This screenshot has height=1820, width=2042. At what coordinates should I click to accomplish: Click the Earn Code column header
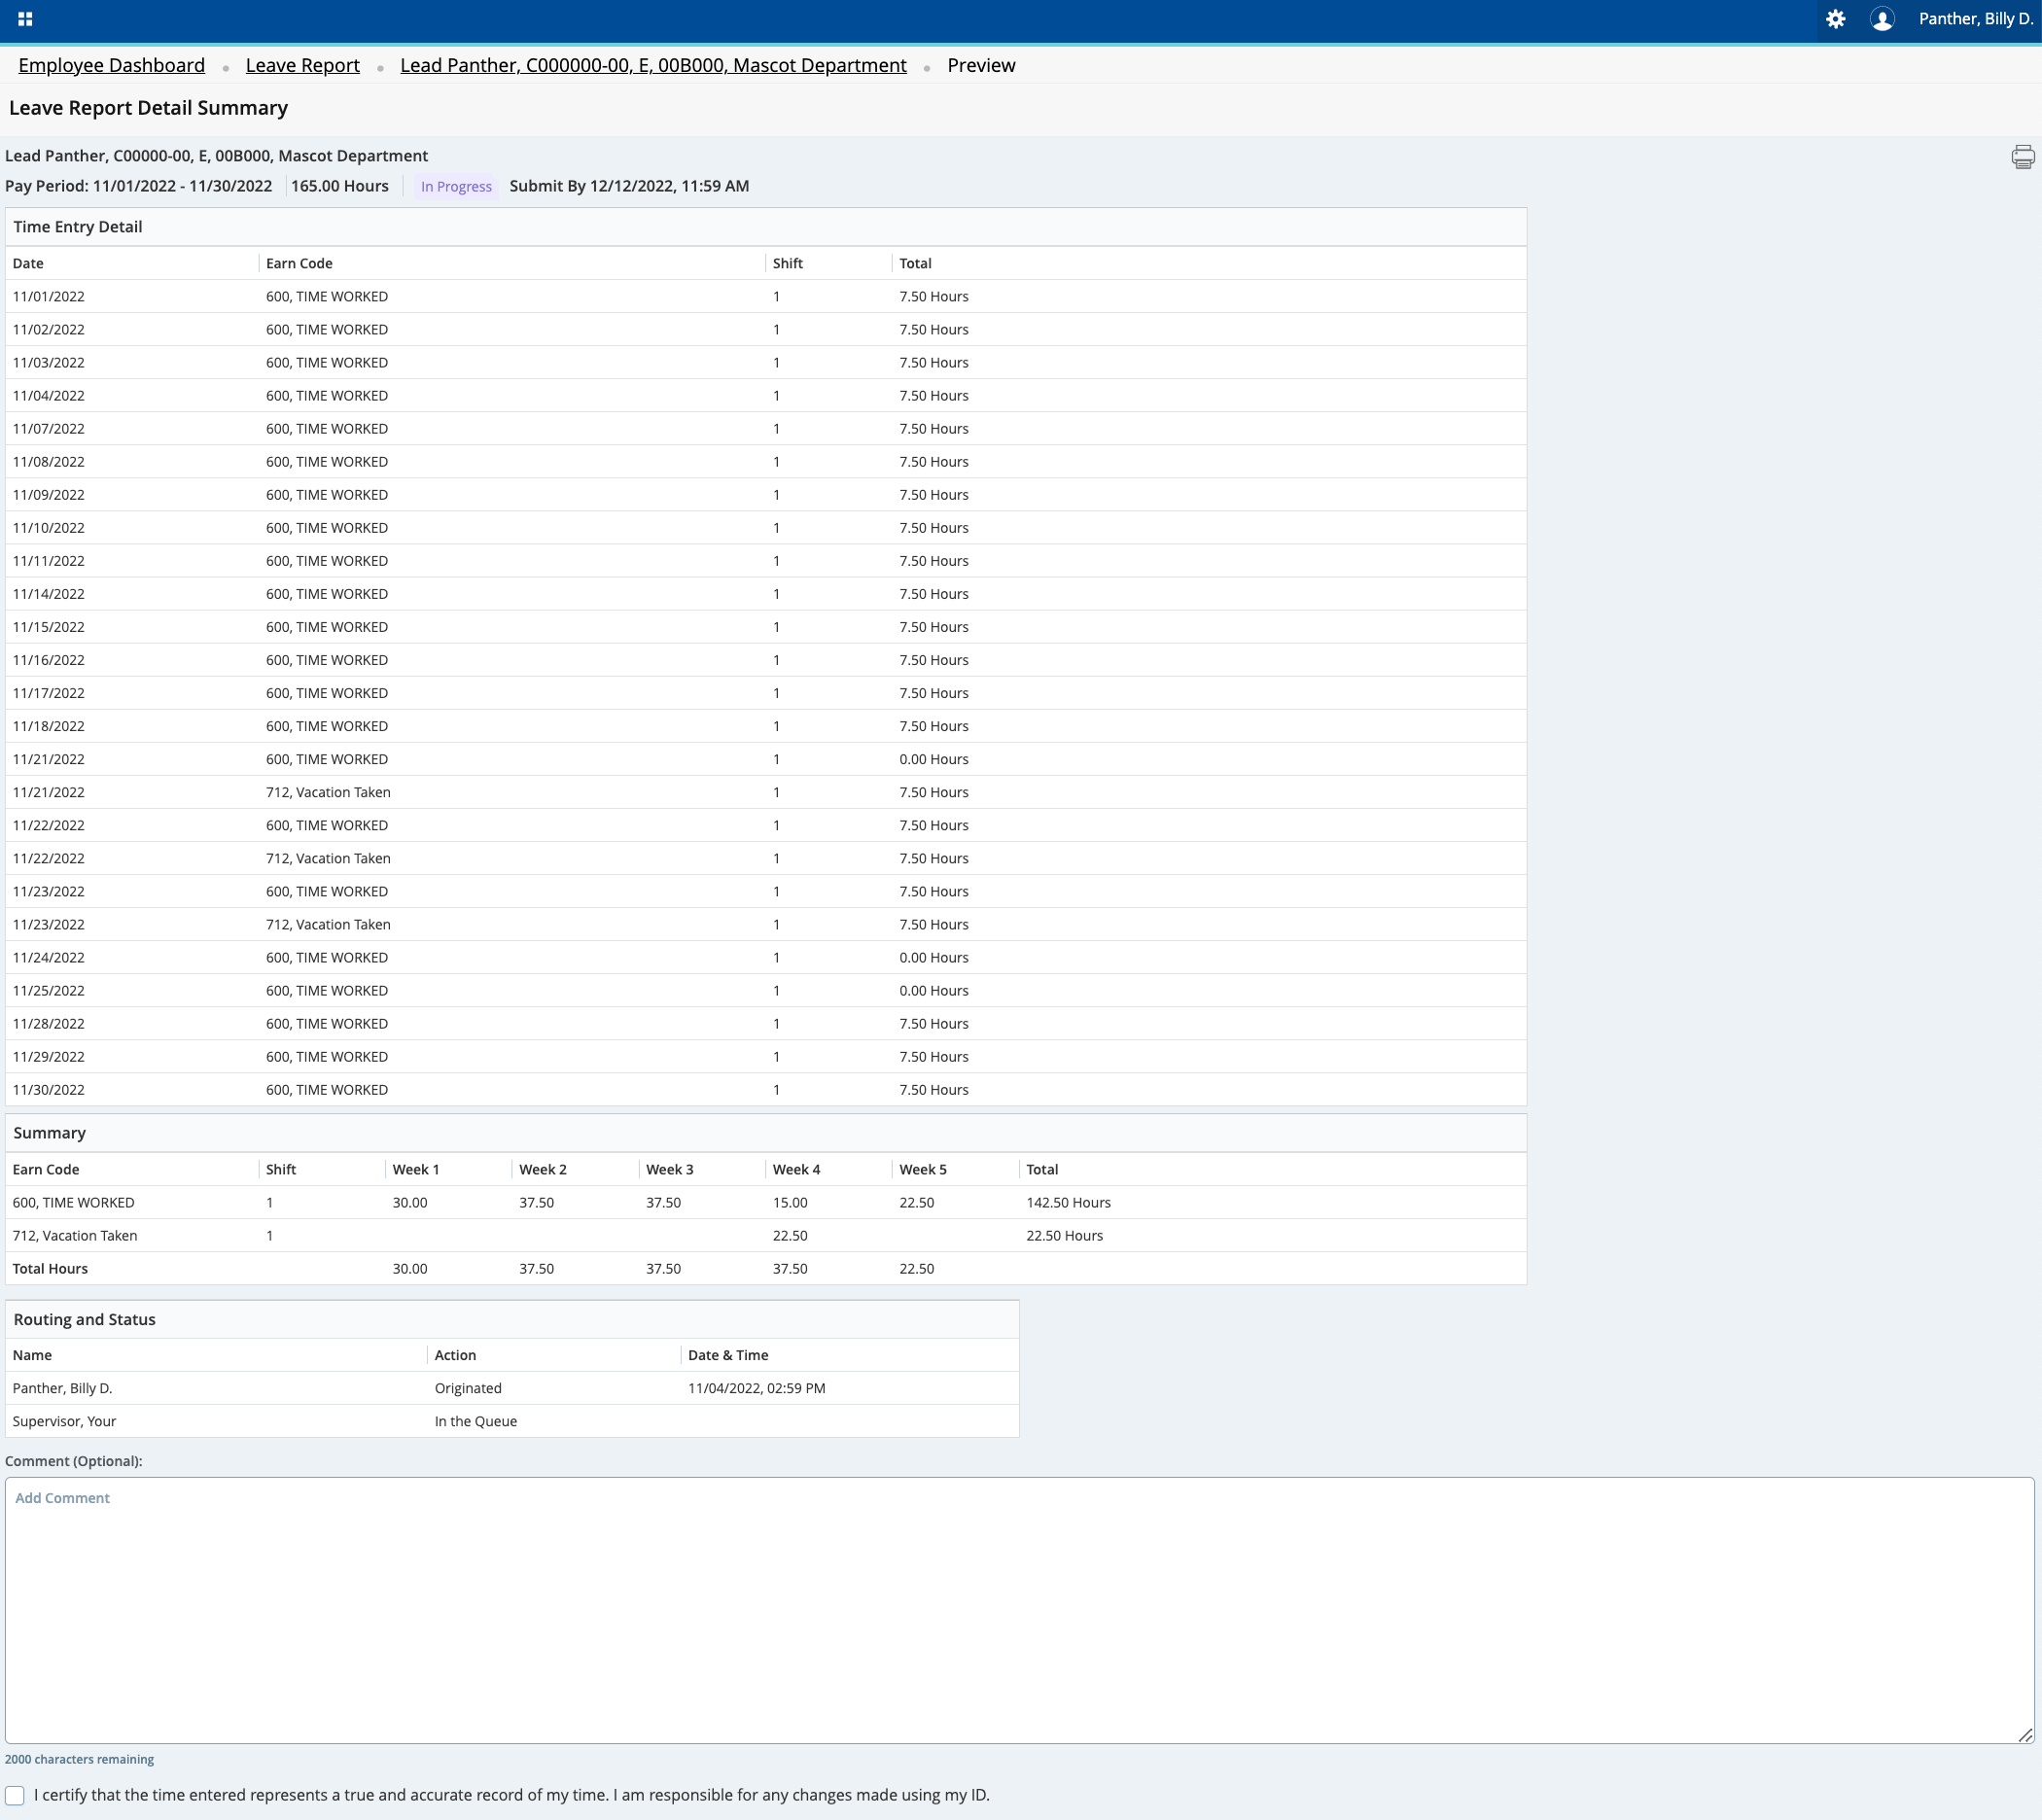299,264
